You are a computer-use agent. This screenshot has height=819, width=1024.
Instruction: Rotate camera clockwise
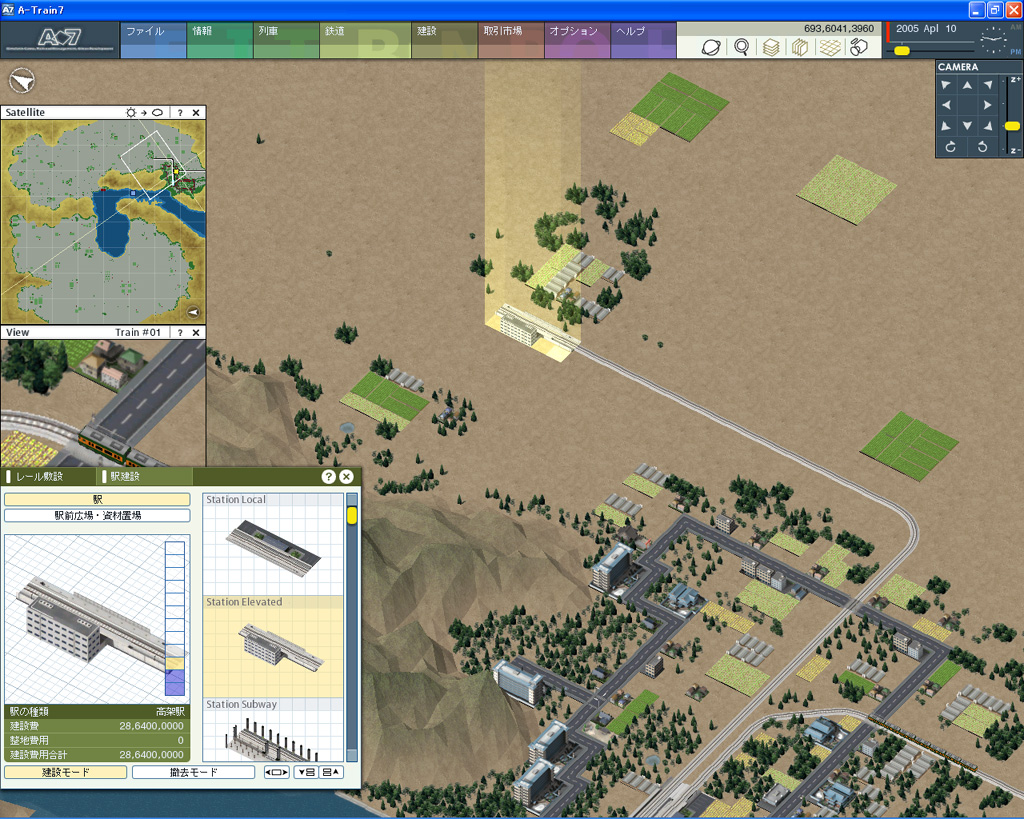point(951,147)
